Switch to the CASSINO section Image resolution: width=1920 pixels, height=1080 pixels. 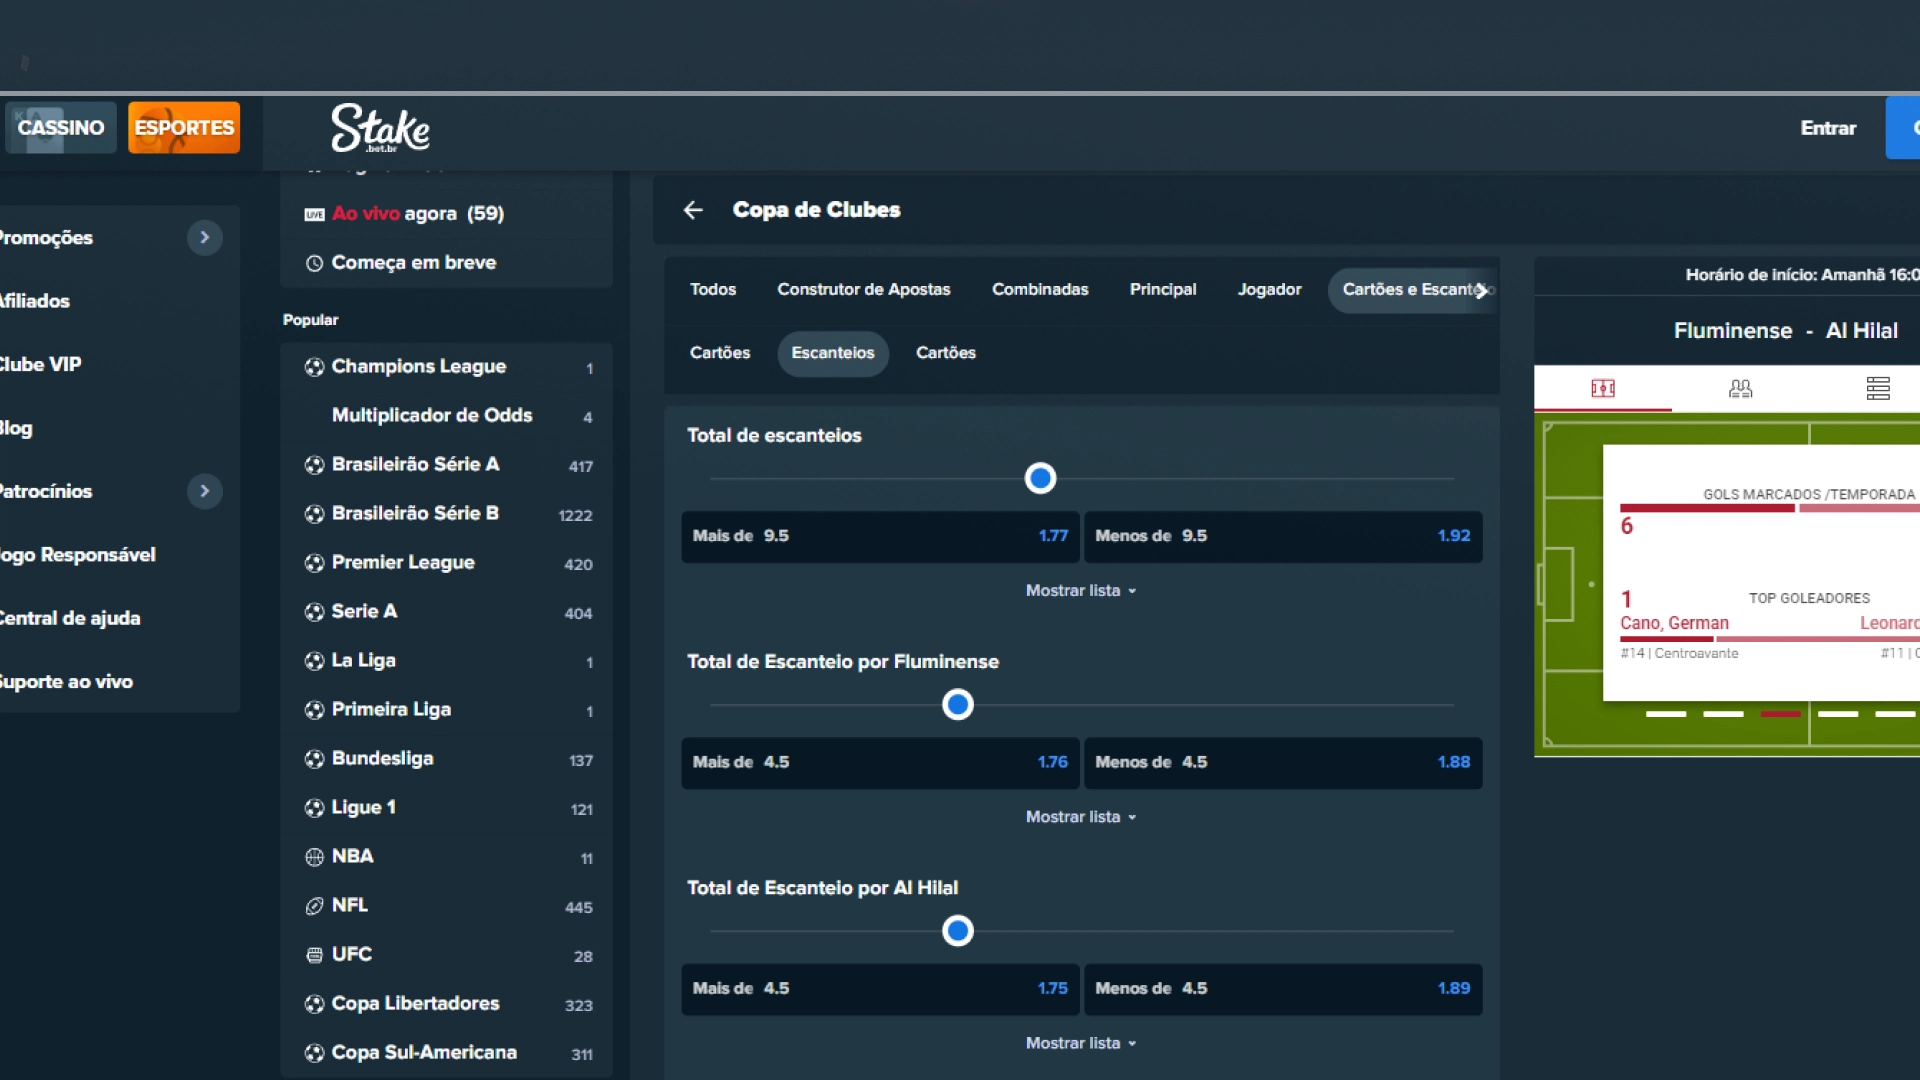[x=61, y=128]
